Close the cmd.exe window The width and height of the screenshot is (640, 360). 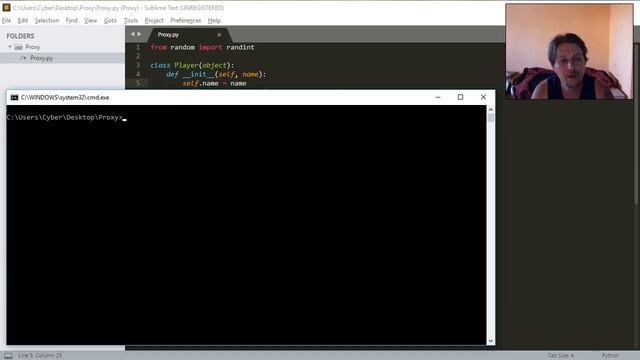tap(483, 97)
